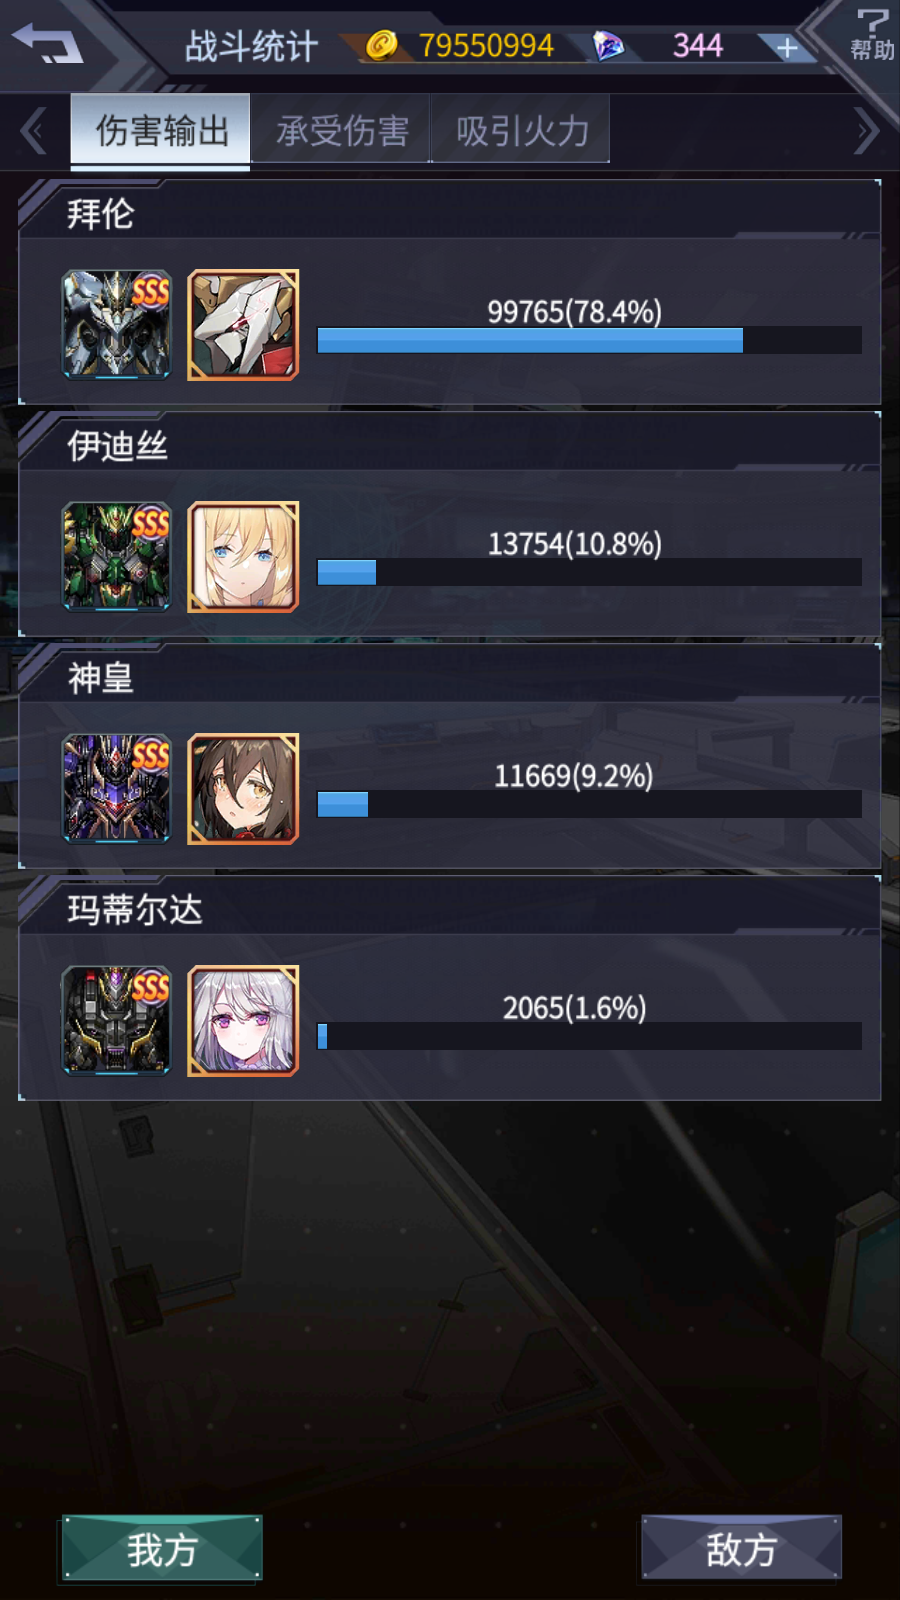Switch to the 承受伤害 tab
This screenshot has height=1600, width=900.
341,130
